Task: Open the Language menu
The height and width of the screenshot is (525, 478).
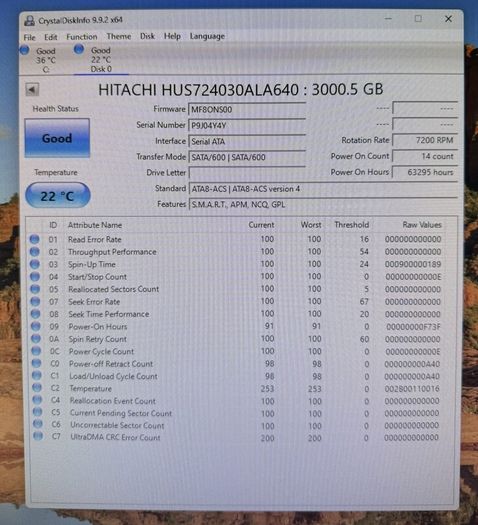Action: point(207,36)
